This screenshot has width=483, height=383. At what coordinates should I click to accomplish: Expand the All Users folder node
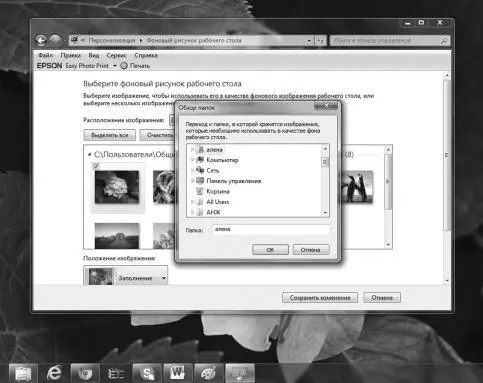(x=192, y=202)
